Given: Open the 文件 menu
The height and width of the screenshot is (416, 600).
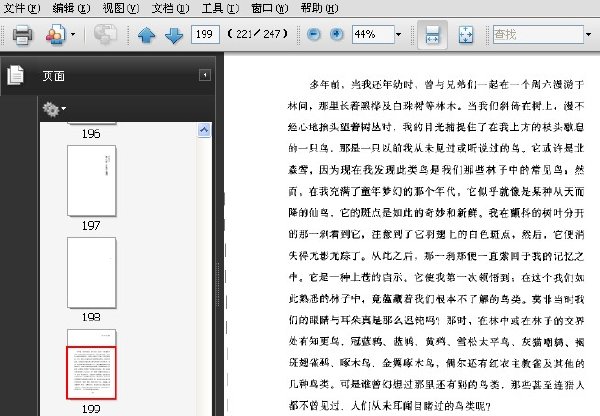Looking at the screenshot, I should (21, 8).
